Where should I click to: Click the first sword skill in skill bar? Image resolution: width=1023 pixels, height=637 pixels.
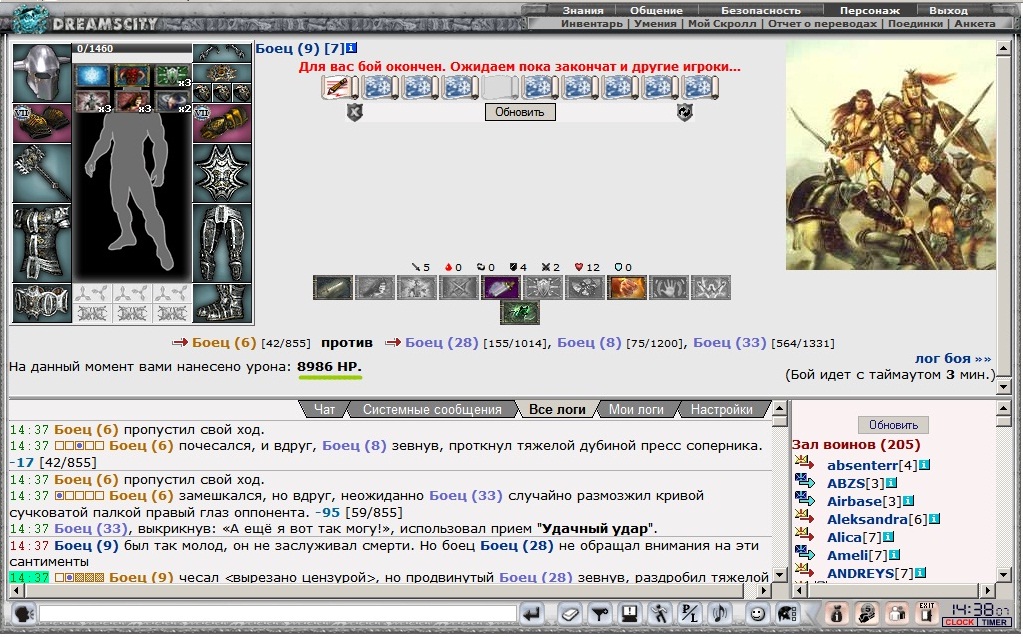pos(333,287)
